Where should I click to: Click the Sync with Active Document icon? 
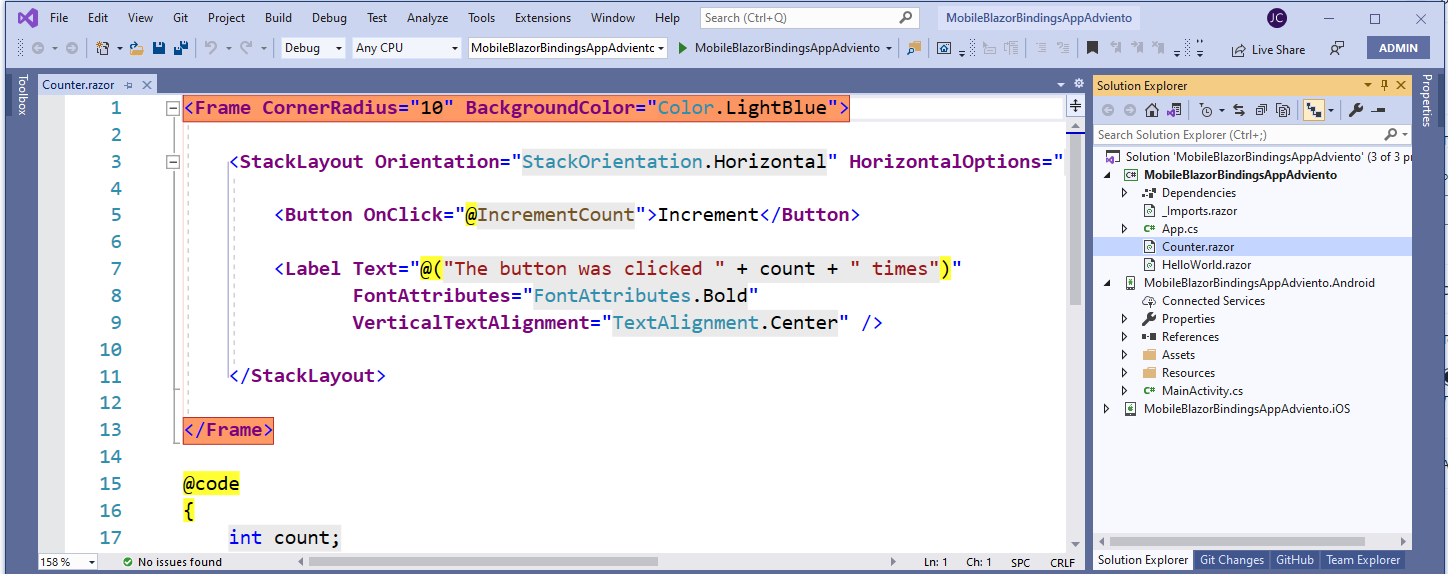pos(1239,110)
